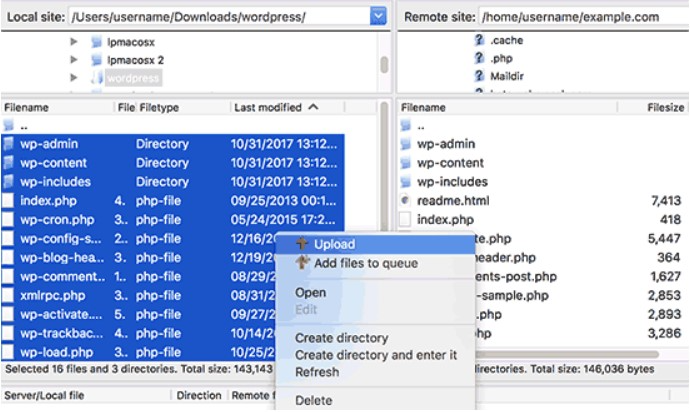Click Add files to queue icon
Viewport: 690px width, 412px height.
[302, 262]
